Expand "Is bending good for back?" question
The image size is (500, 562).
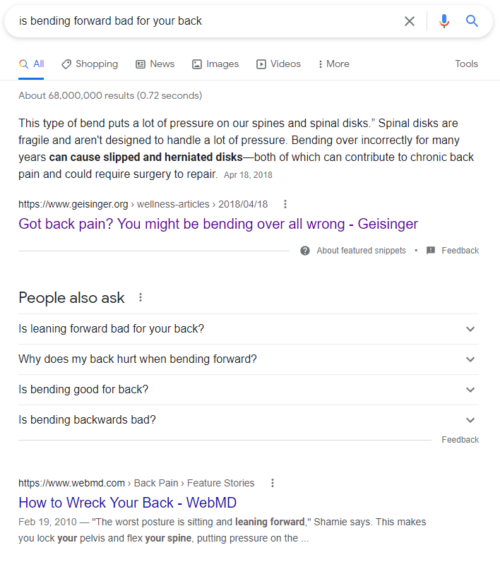[x=248, y=390]
